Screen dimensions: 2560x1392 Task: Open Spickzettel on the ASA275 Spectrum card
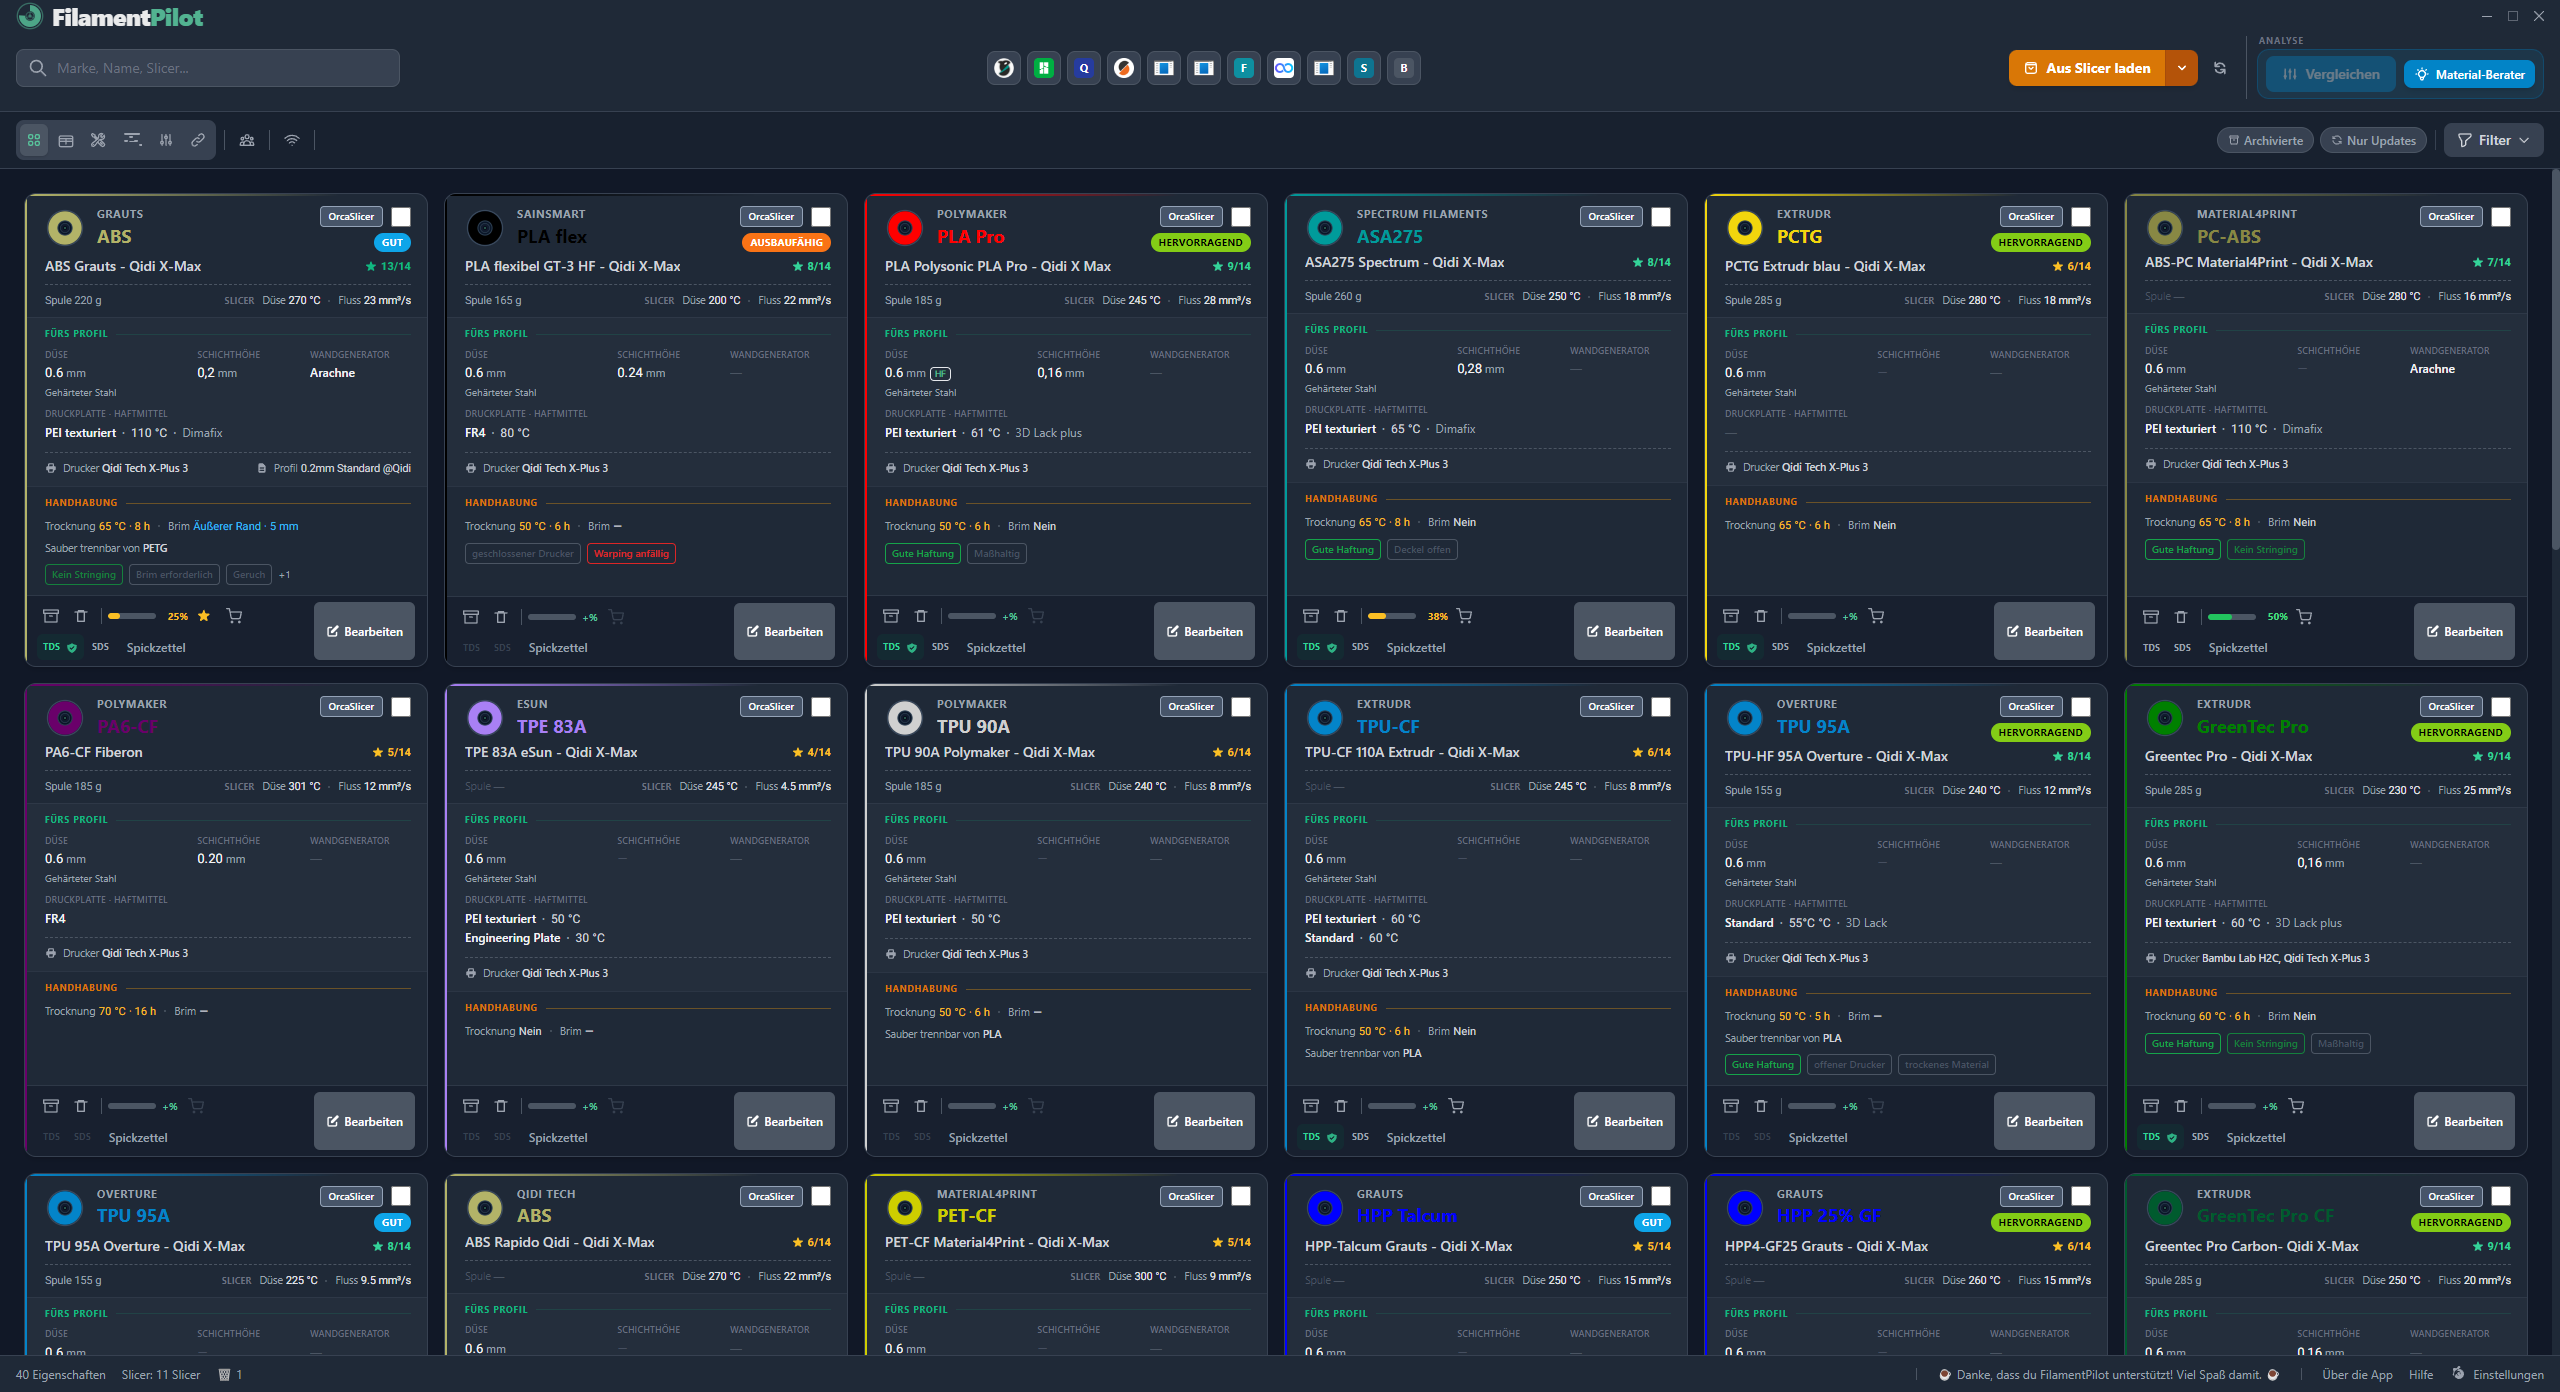tap(1415, 648)
